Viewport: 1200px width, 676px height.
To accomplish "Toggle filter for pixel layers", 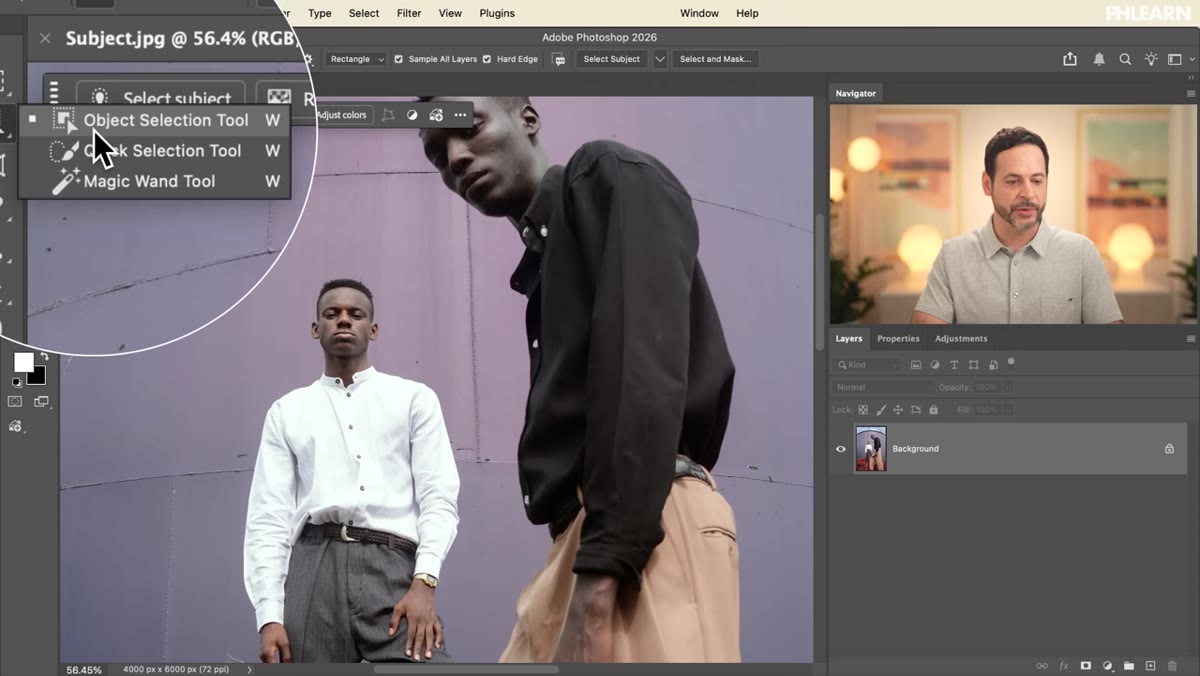I will pos(915,365).
